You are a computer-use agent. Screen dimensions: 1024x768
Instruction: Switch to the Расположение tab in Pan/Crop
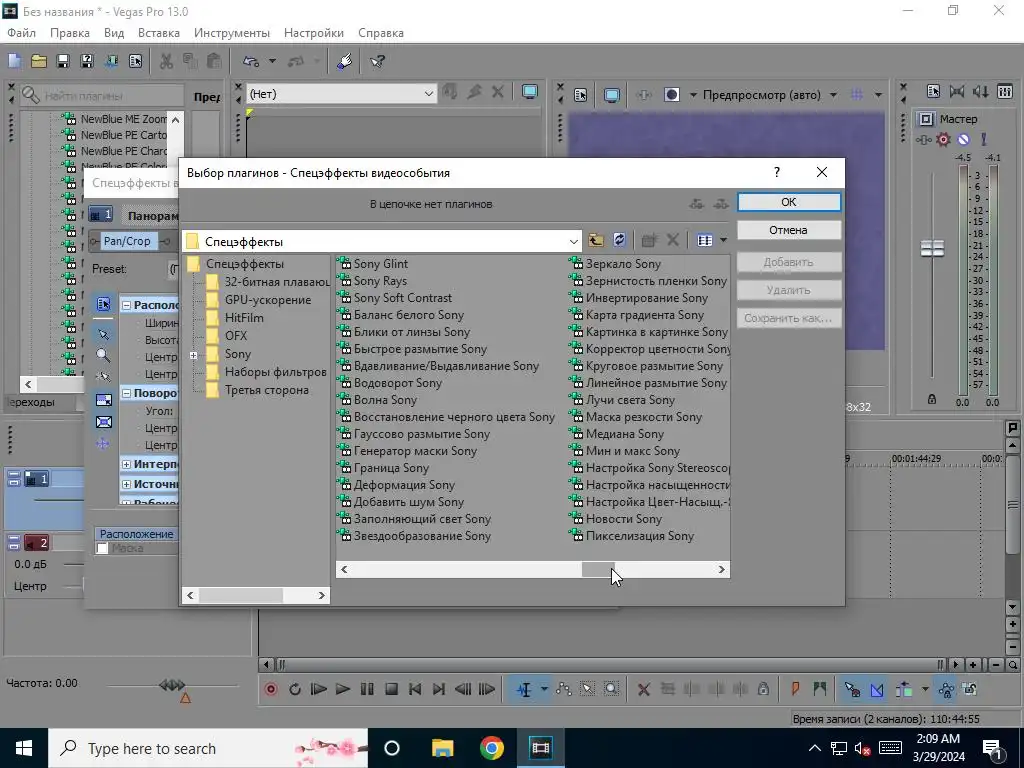(x=136, y=534)
